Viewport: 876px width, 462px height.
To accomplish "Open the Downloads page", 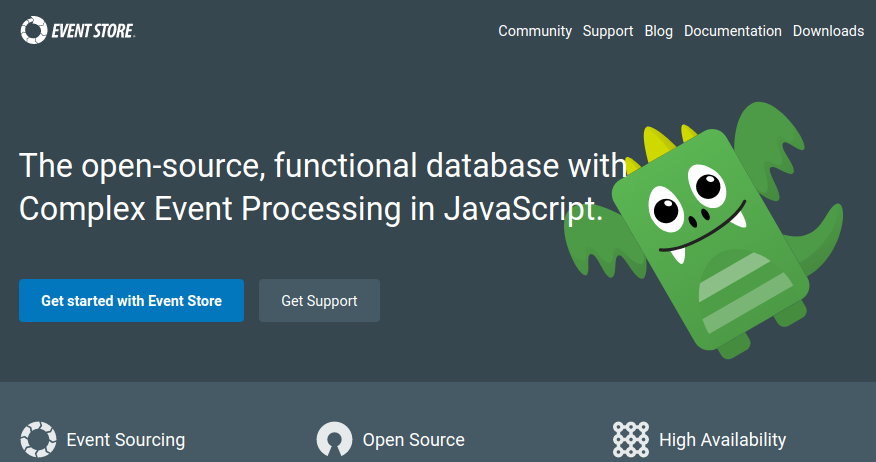I will point(828,31).
